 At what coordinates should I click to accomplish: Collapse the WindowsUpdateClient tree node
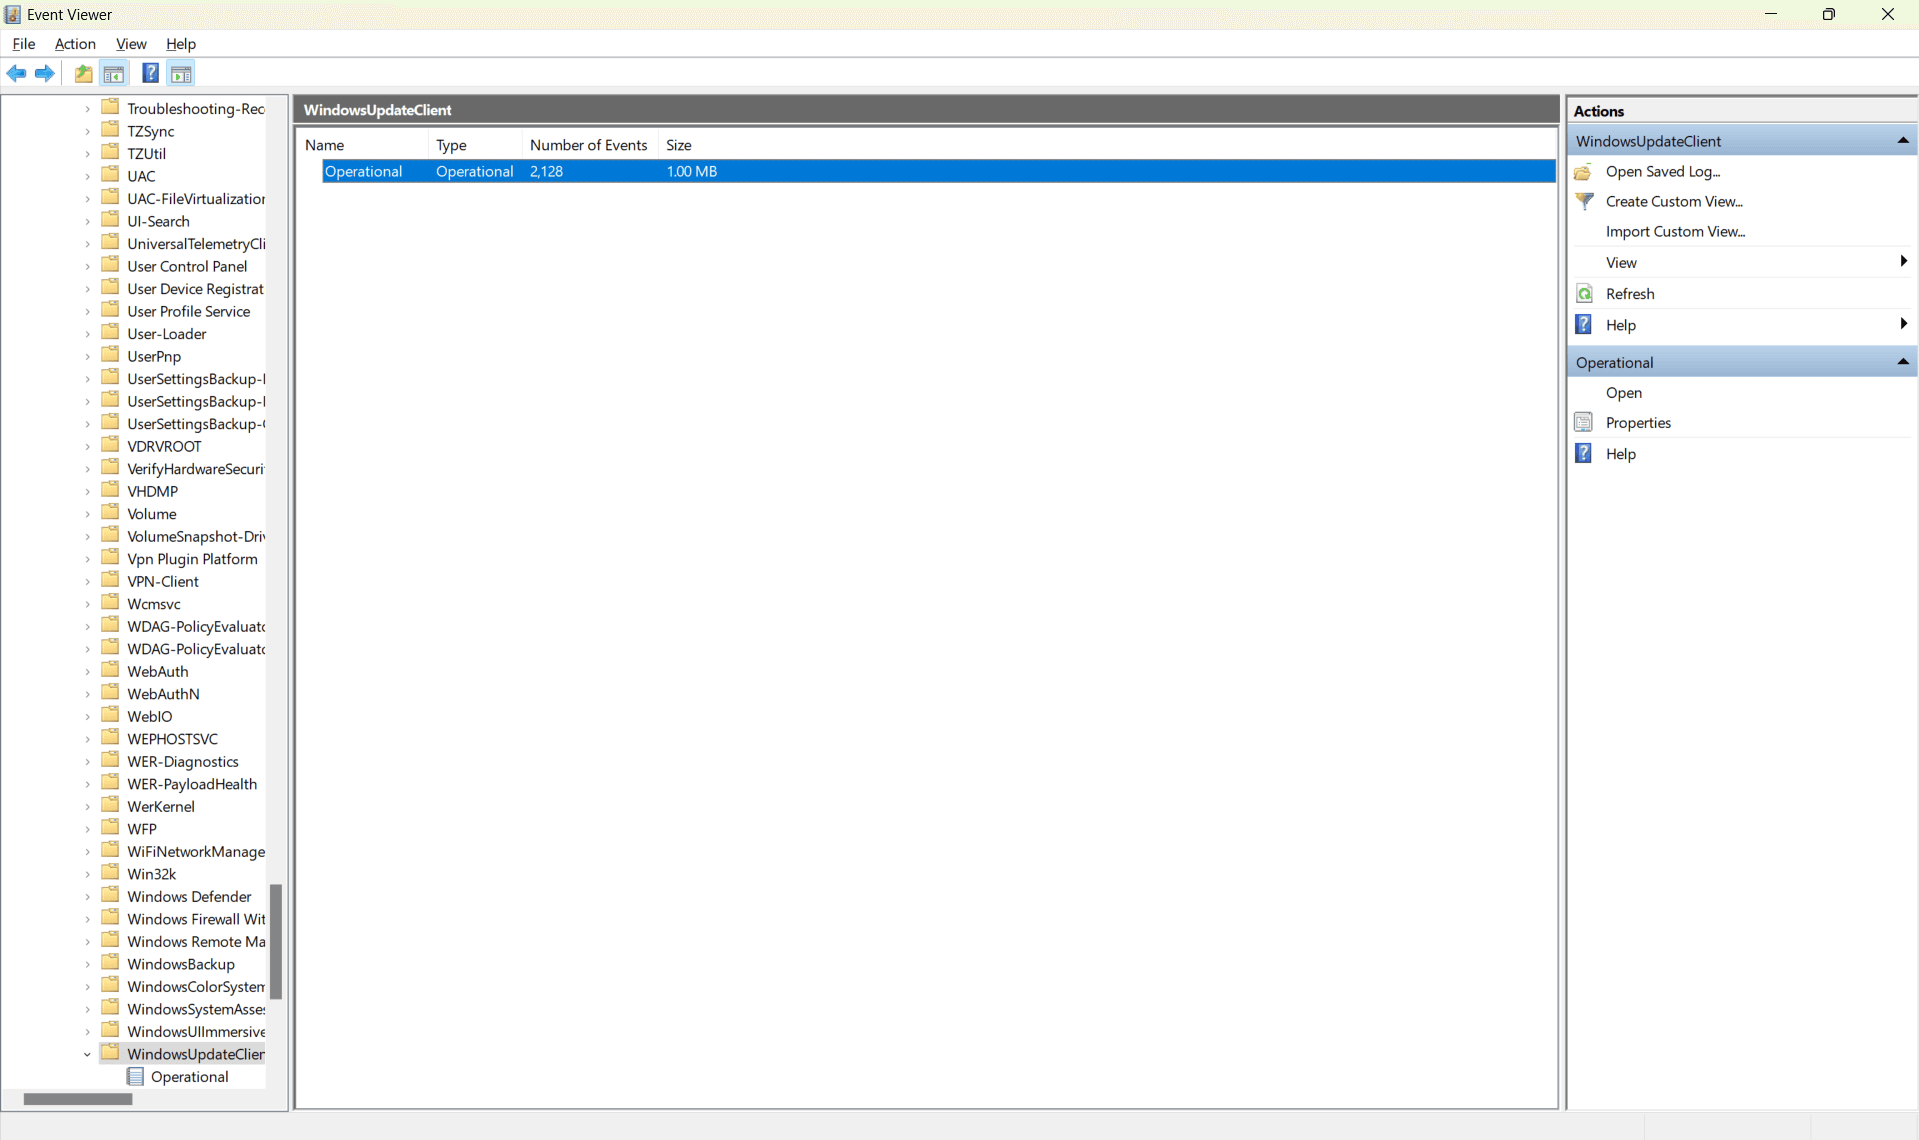[x=88, y=1053]
